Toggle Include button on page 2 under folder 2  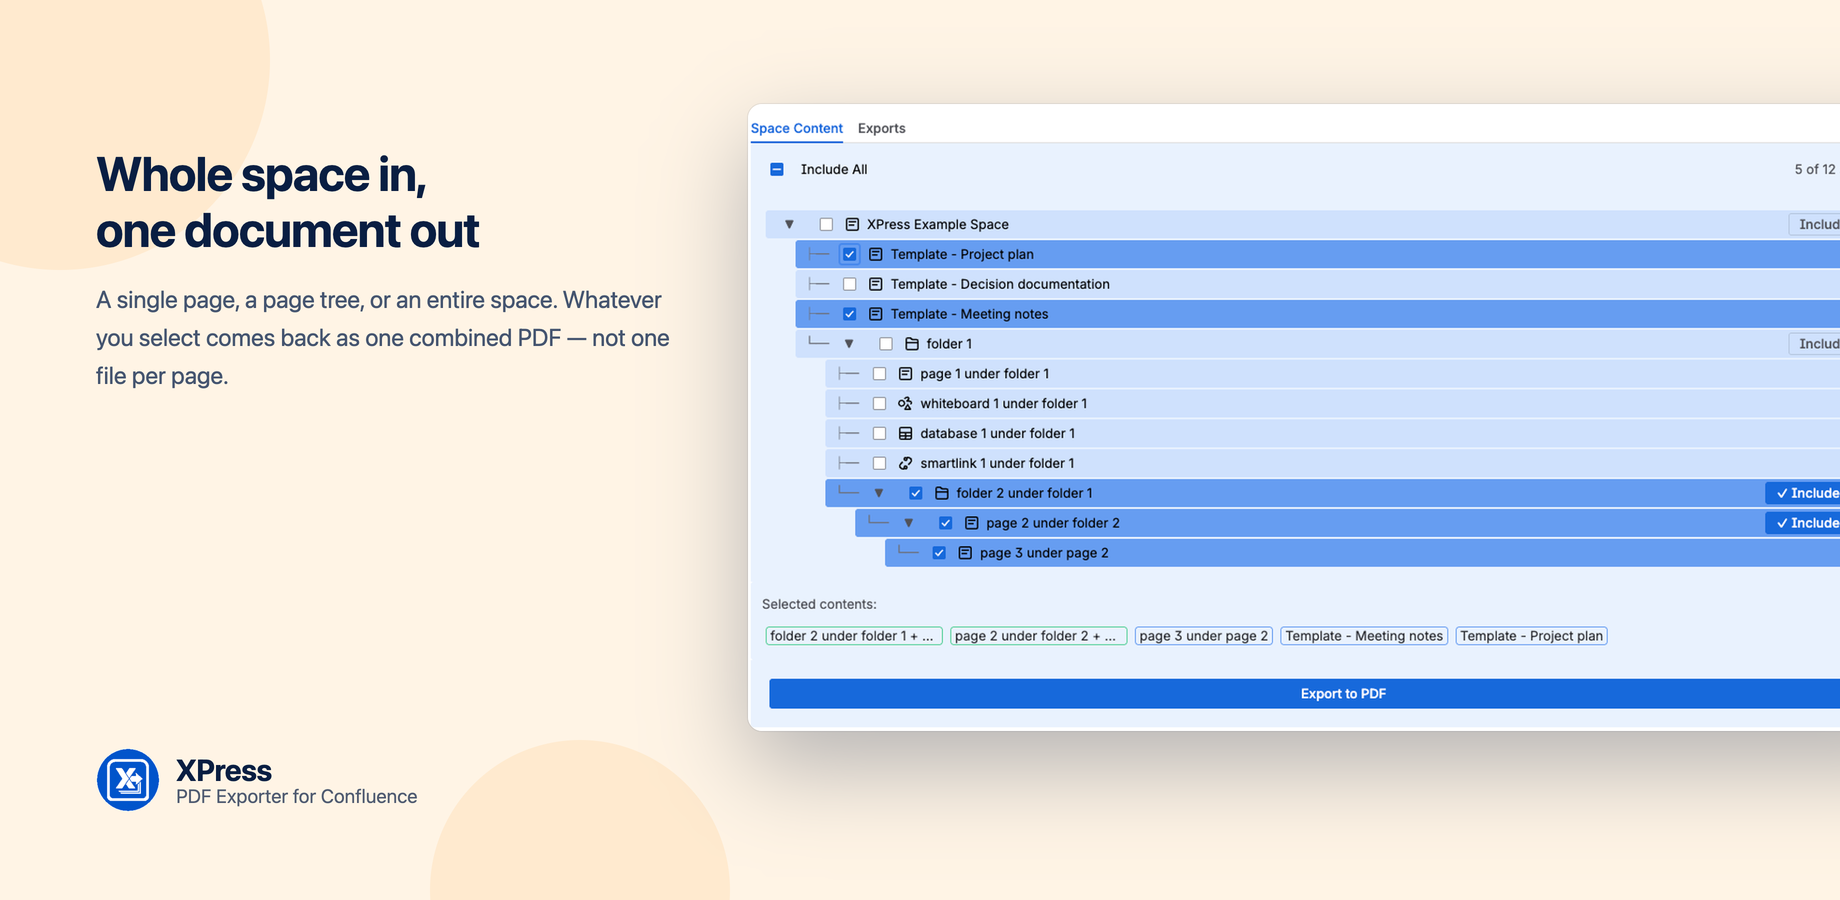(1803, 523)
